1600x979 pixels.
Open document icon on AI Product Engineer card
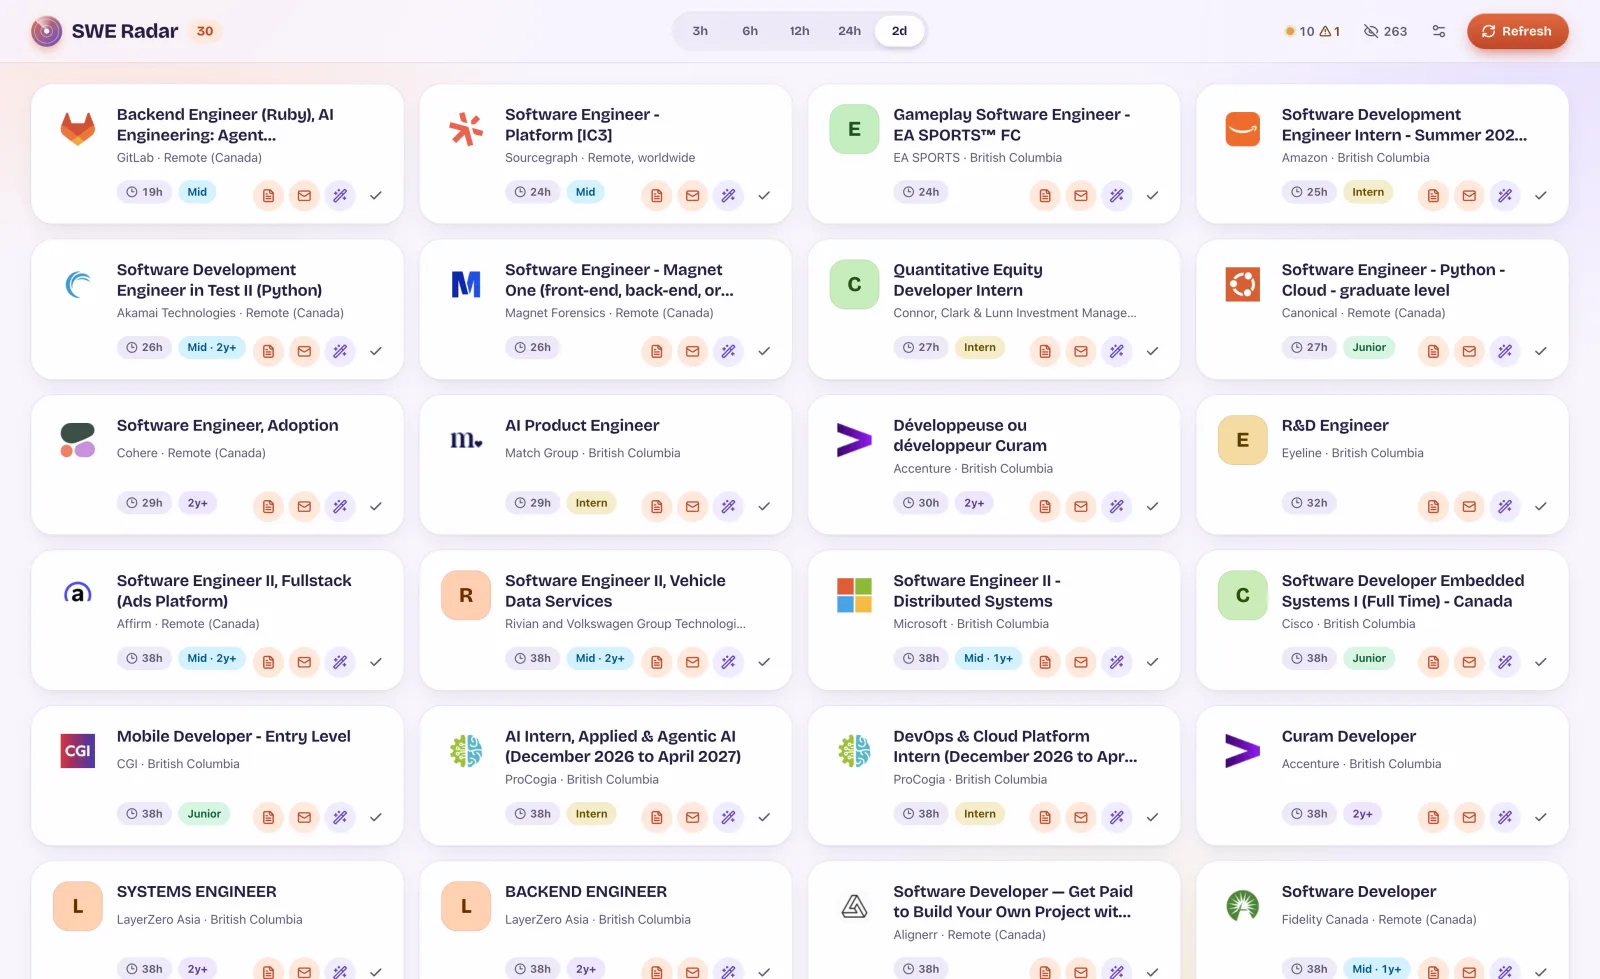coord(656,507)
